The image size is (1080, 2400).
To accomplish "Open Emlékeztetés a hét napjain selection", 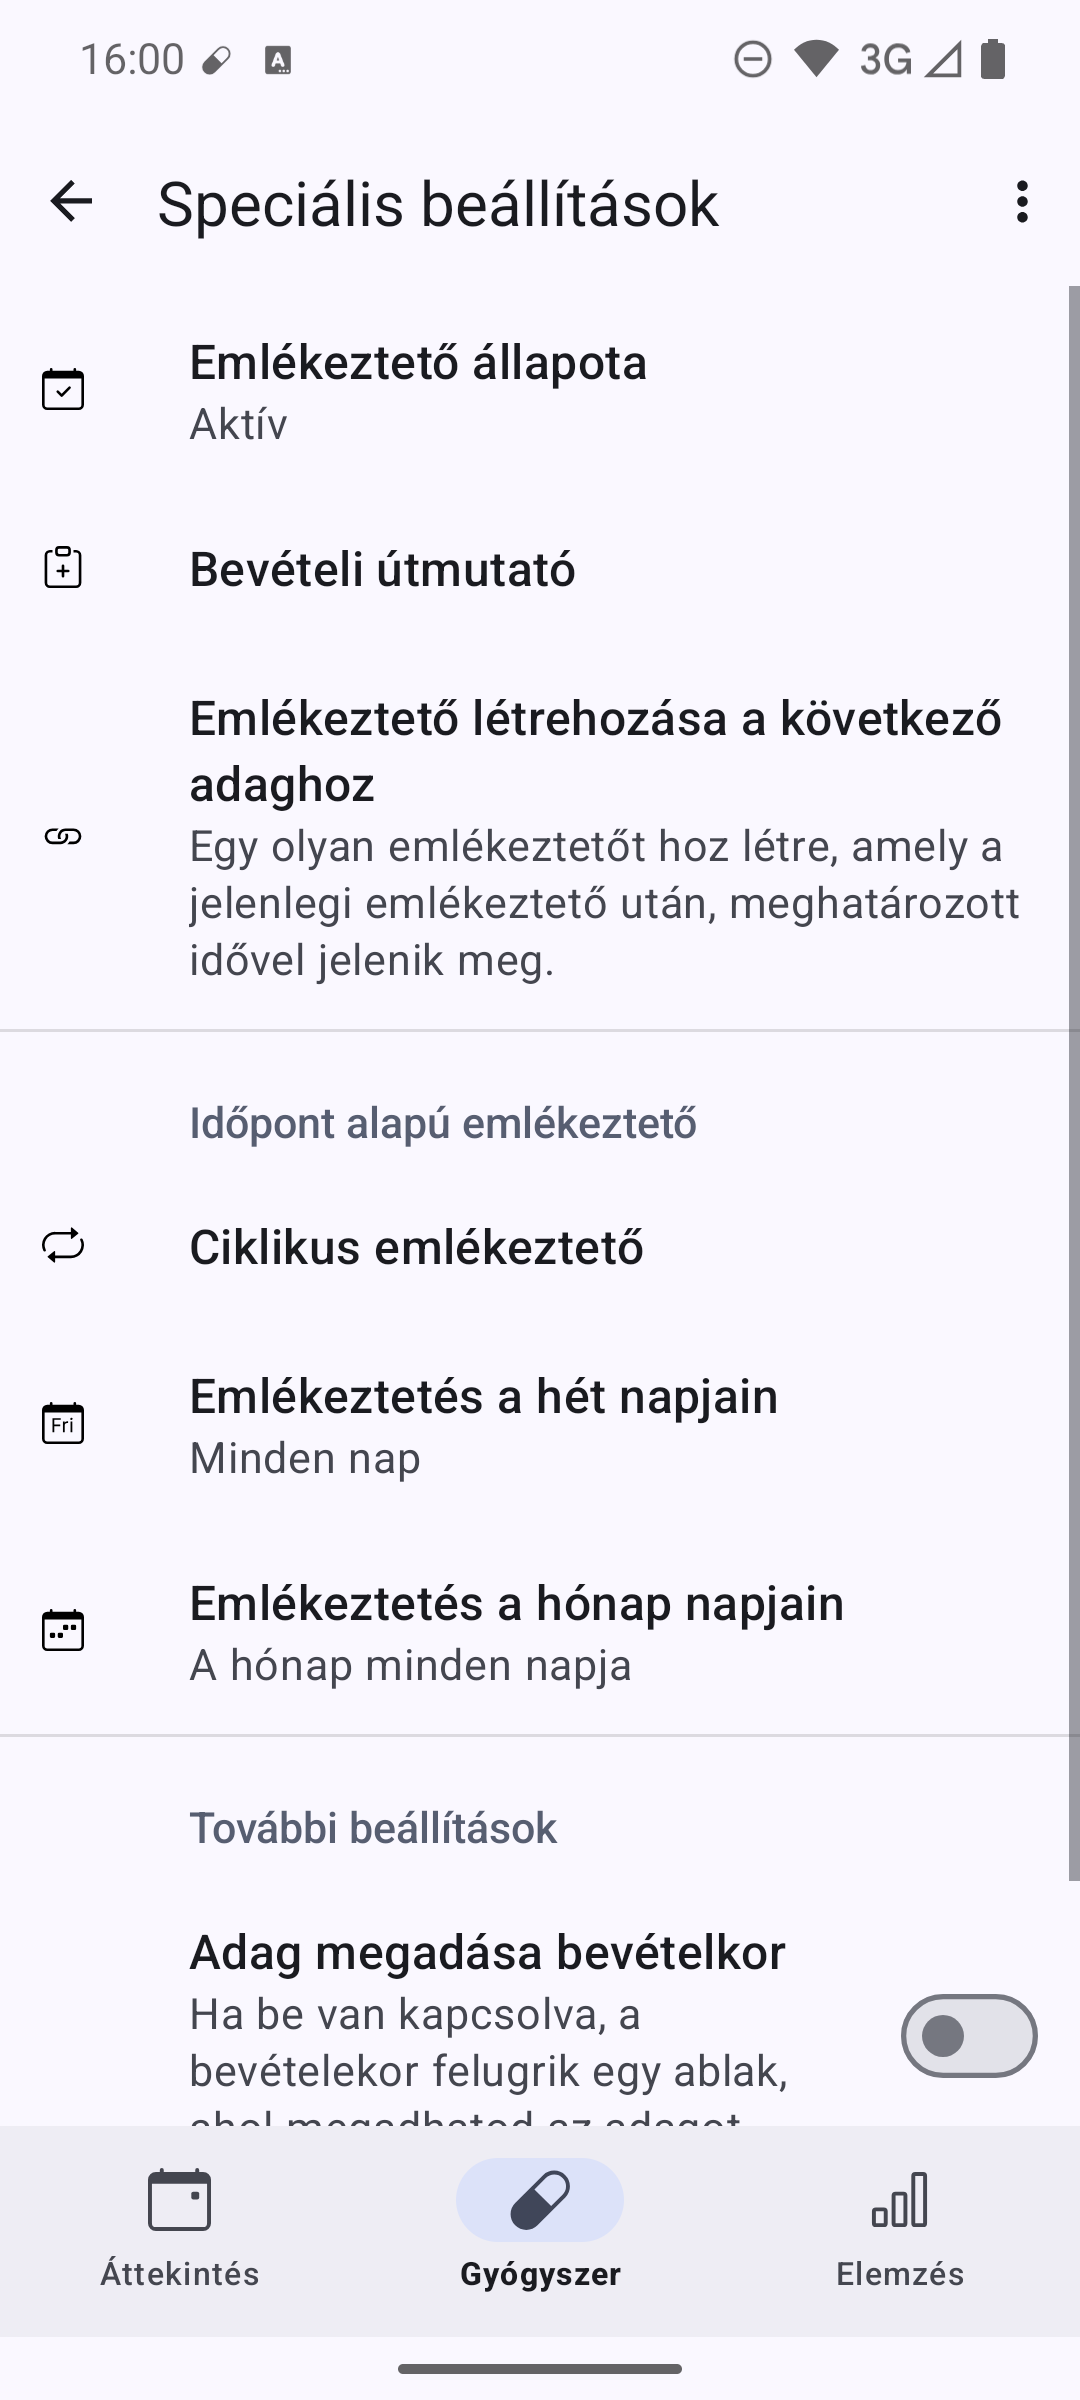I will point(484,1425).
